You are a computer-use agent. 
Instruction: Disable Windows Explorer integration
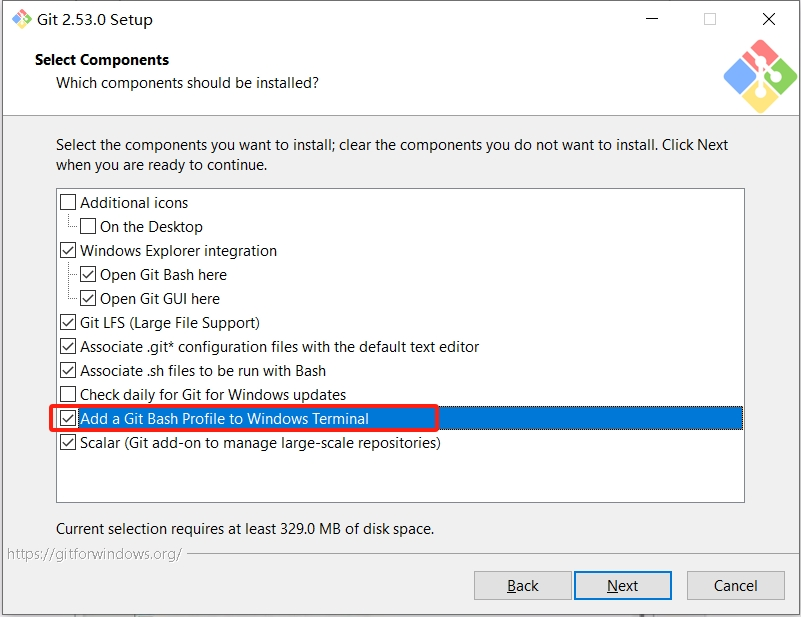point(67,250)
